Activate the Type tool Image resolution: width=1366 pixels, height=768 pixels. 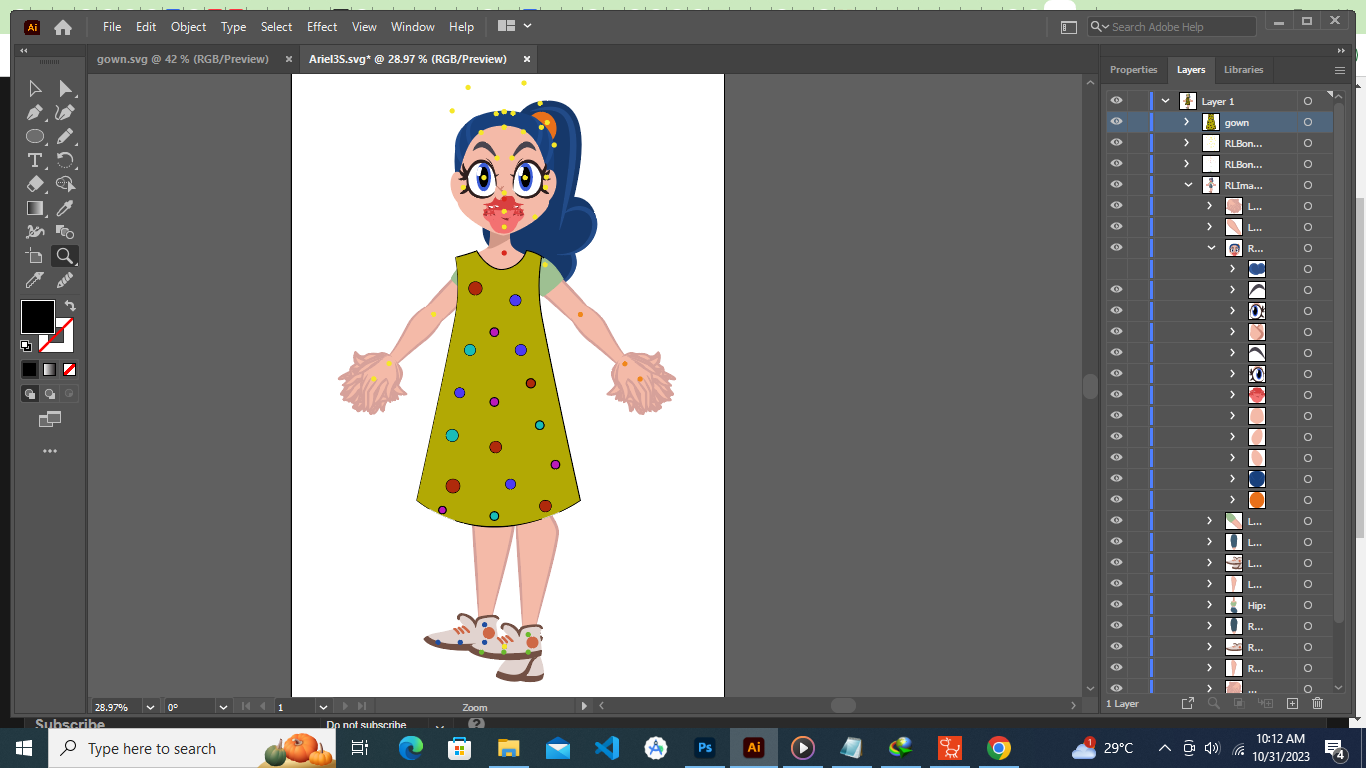[x=35, y=160]
